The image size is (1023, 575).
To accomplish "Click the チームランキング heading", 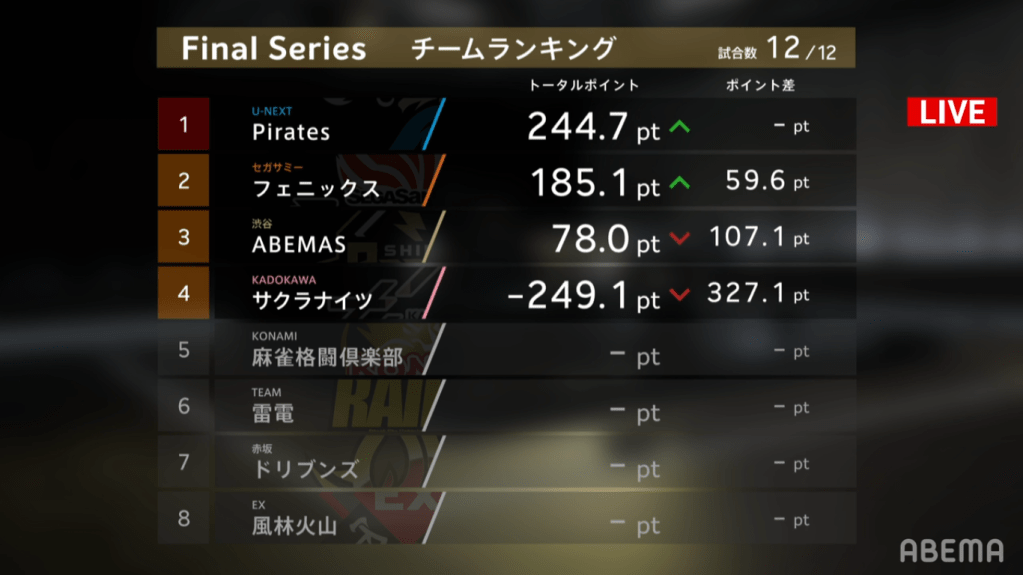I will (513, 48).
